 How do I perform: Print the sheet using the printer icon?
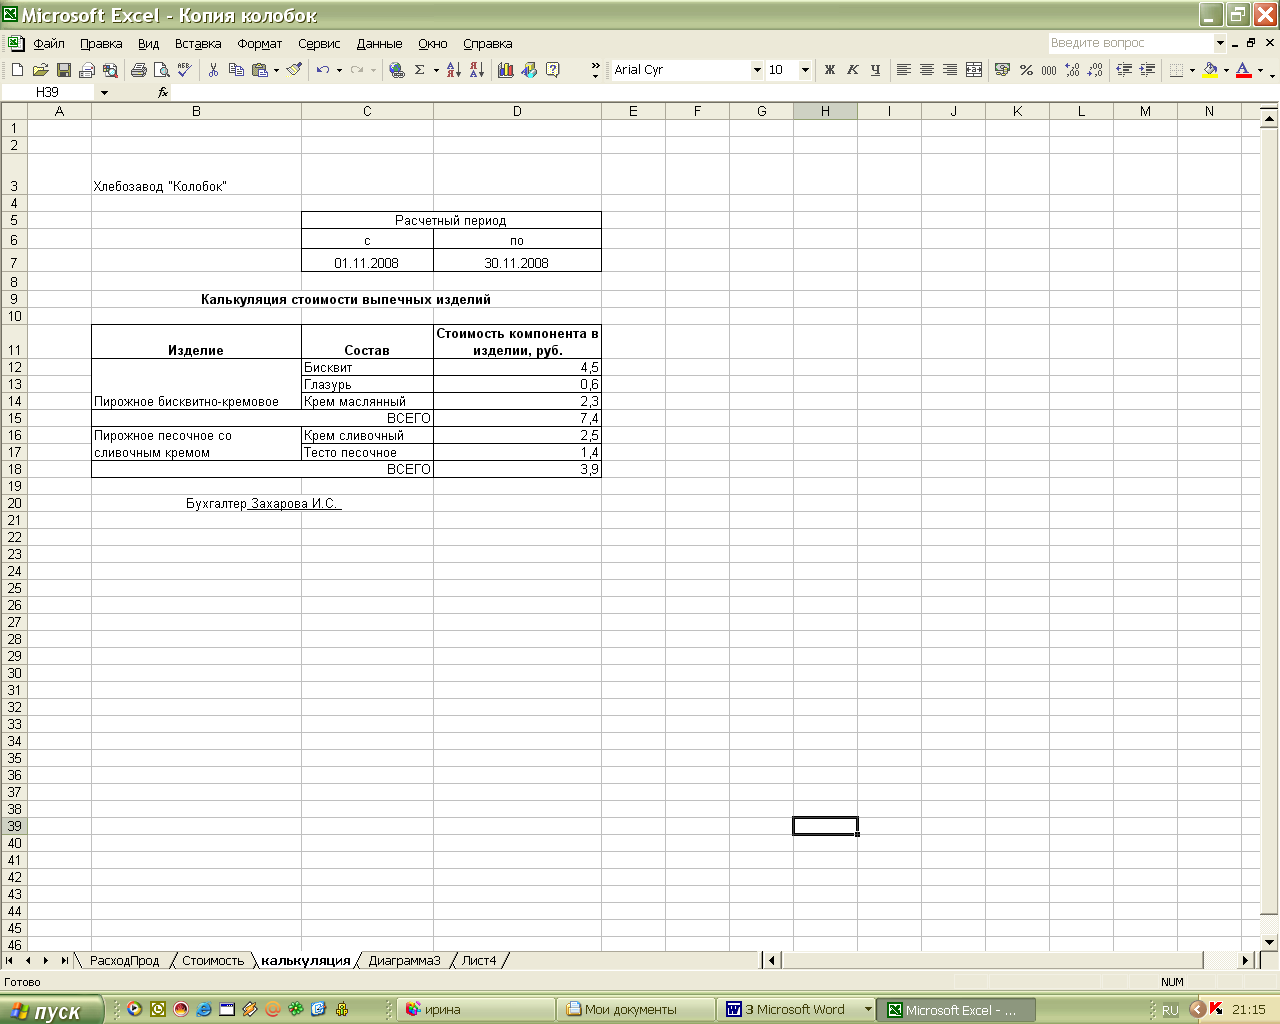point(139,70)
